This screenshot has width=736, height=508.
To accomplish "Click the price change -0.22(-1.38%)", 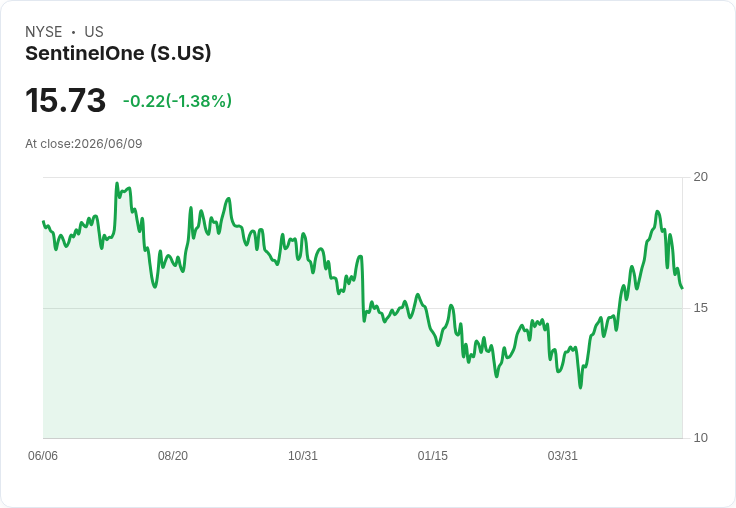I will click(177, 101).
